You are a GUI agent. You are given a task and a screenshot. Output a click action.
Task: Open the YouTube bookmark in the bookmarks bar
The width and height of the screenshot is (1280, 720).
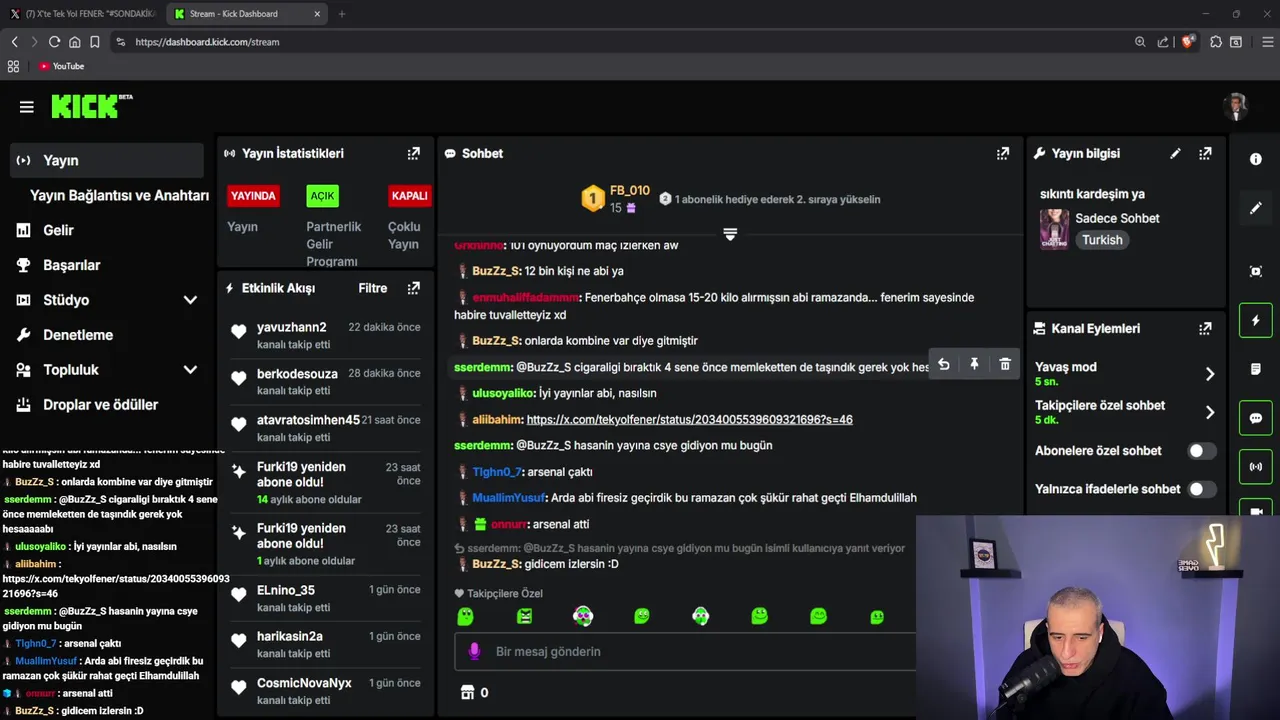pos(62,66)
